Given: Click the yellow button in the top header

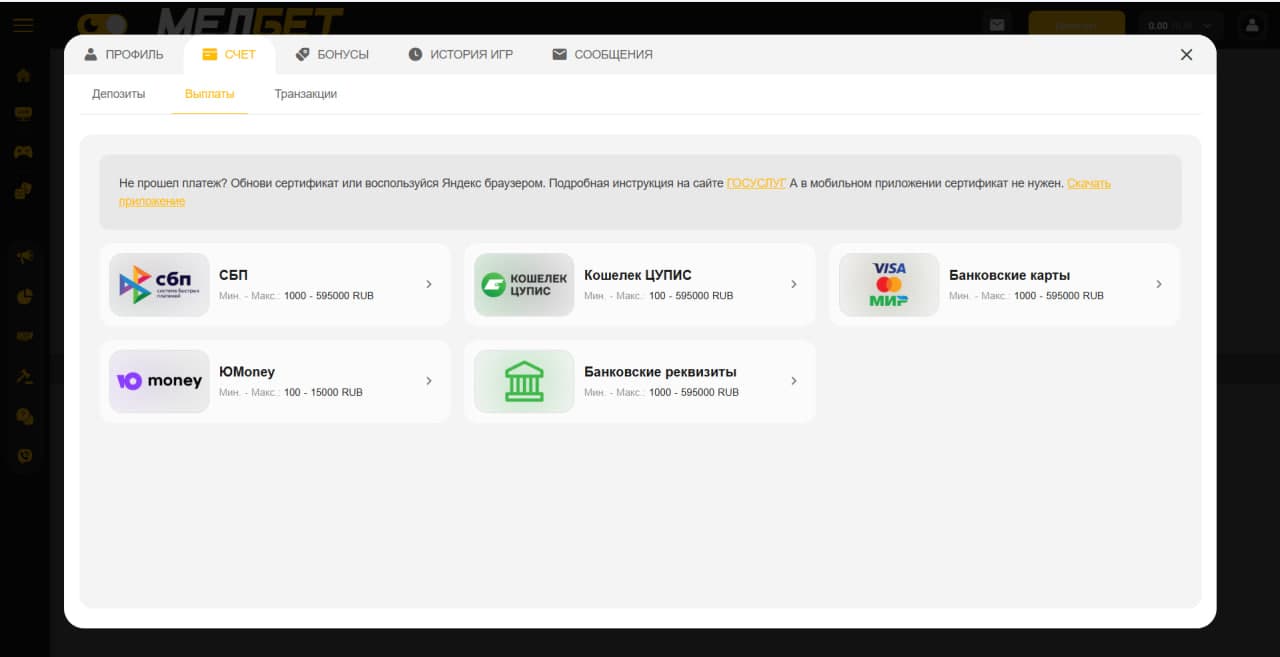Looking at the screenshot, I should [1076, 25].
